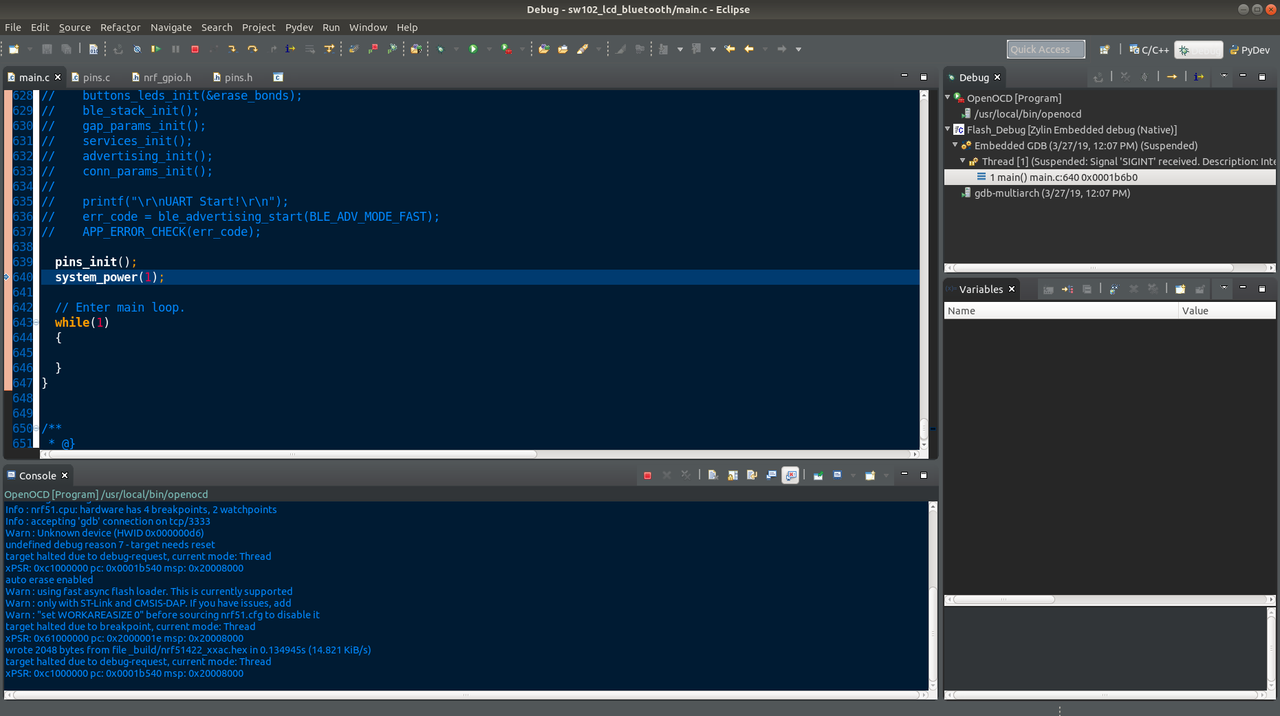Viewport: 1280px width, 716px height.
Task: Open the Window menu
Action: coord(368,27)
